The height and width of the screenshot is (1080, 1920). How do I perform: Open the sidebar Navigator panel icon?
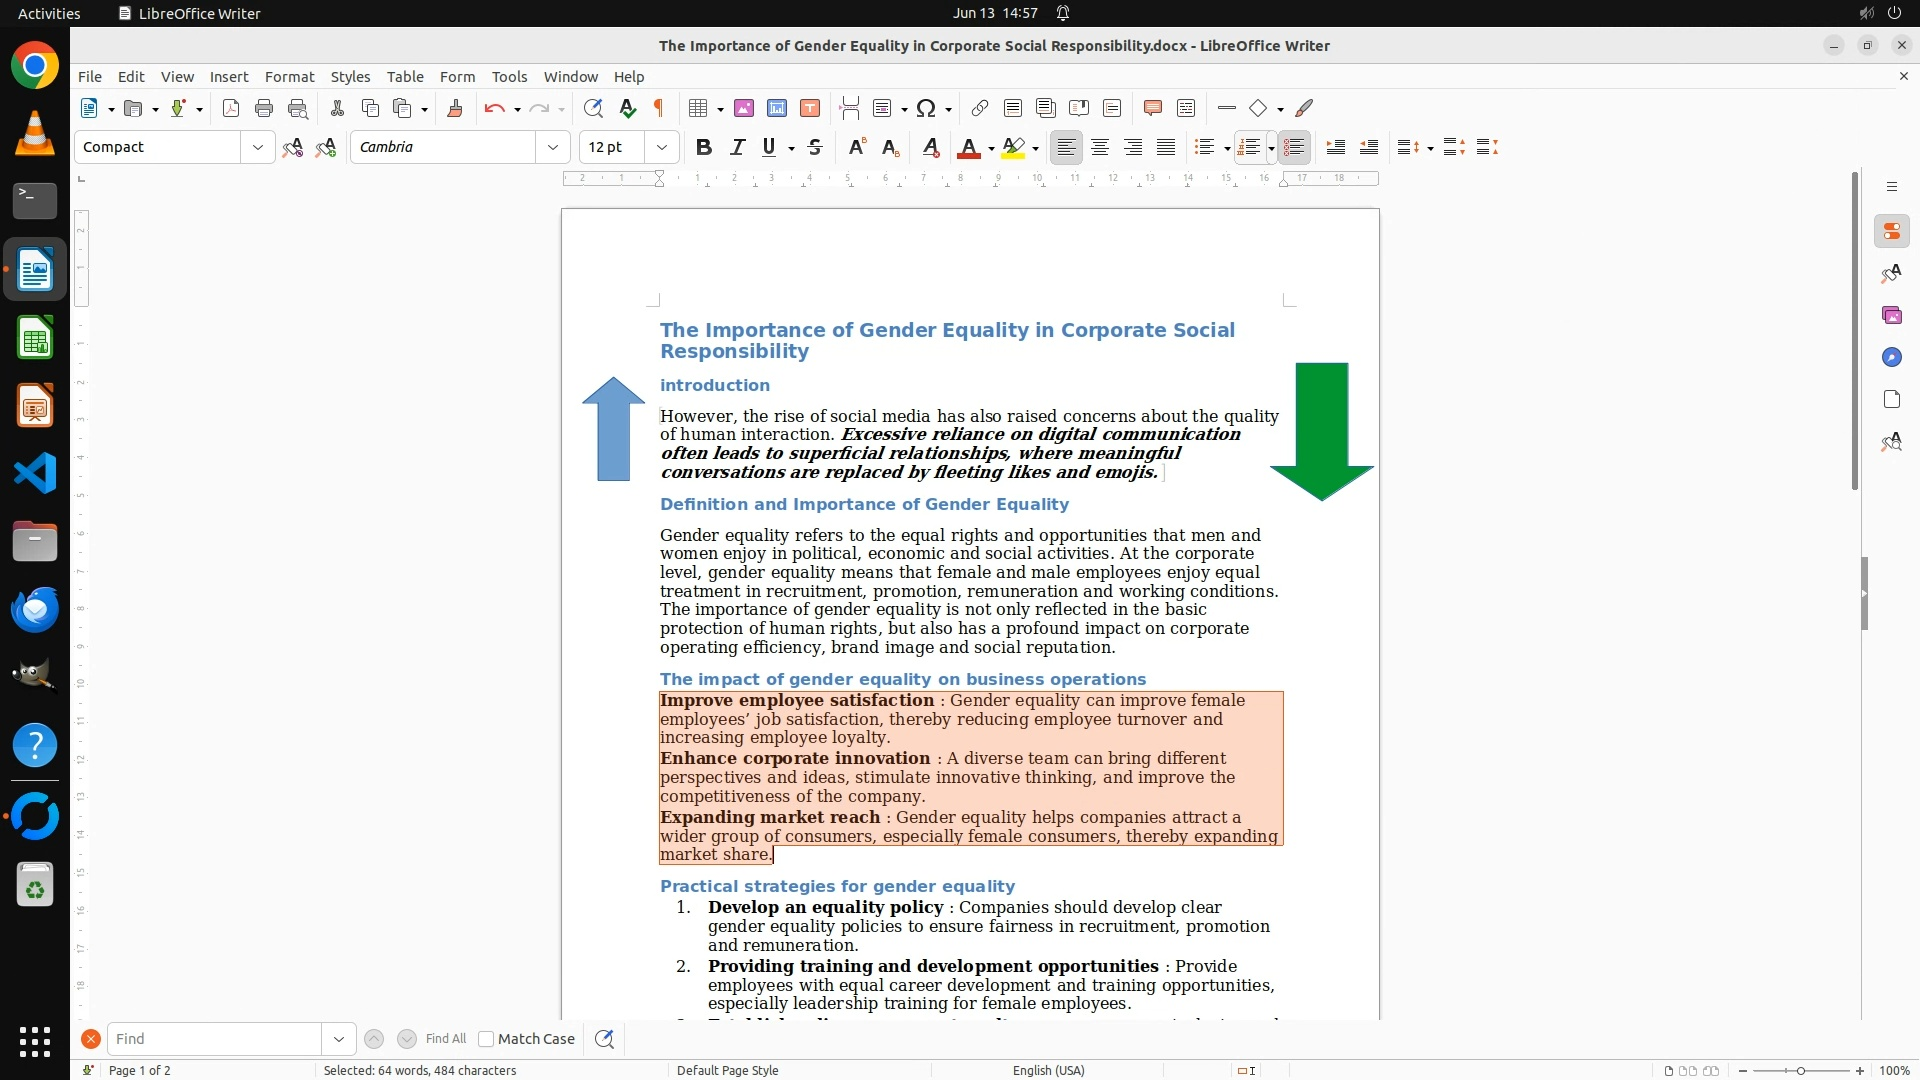(x=1891, y=357)
